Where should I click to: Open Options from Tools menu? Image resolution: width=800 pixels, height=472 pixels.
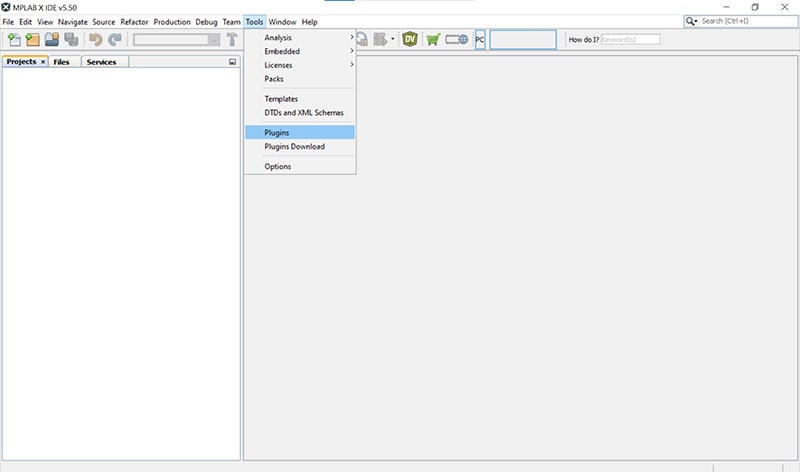(x=299, y=166)
